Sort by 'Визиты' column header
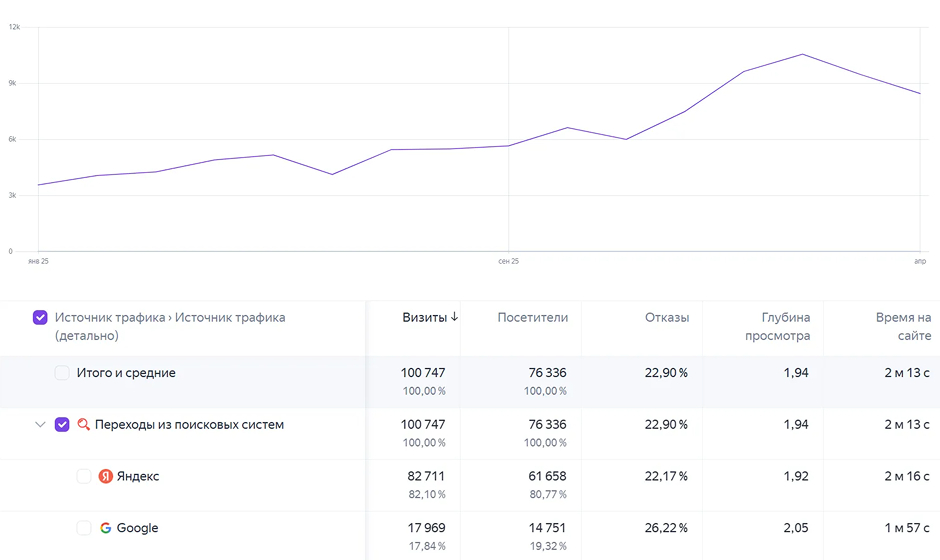This screenshot has width=940, height=560. click(424, 317)
